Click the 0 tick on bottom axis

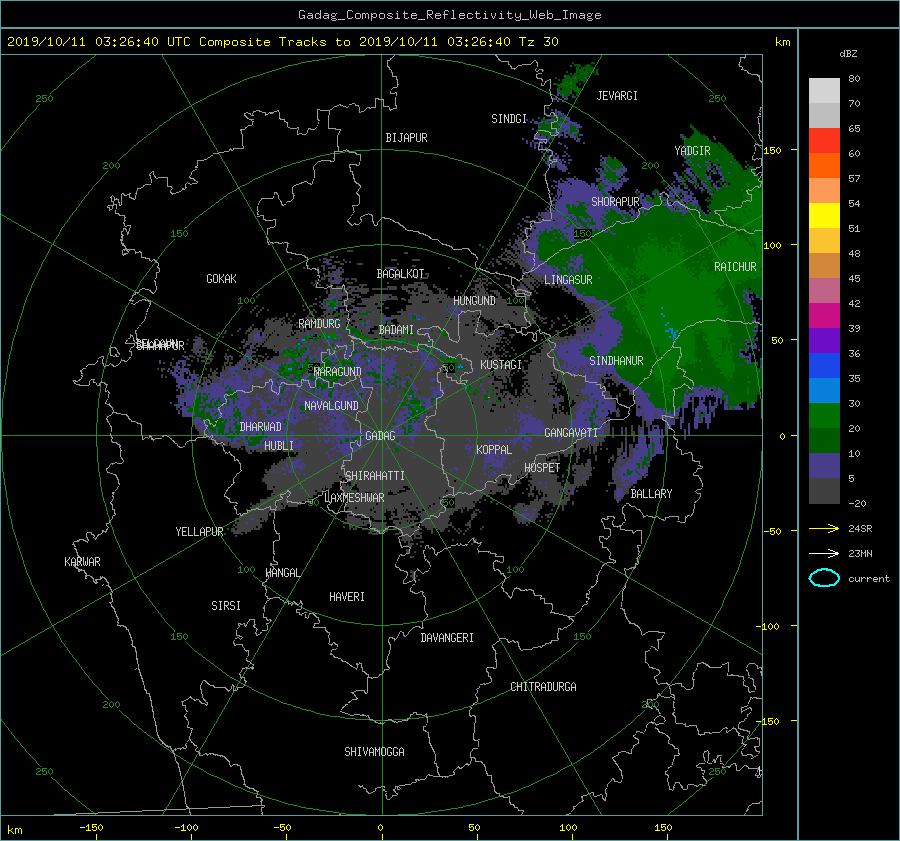tap(381, 828)
